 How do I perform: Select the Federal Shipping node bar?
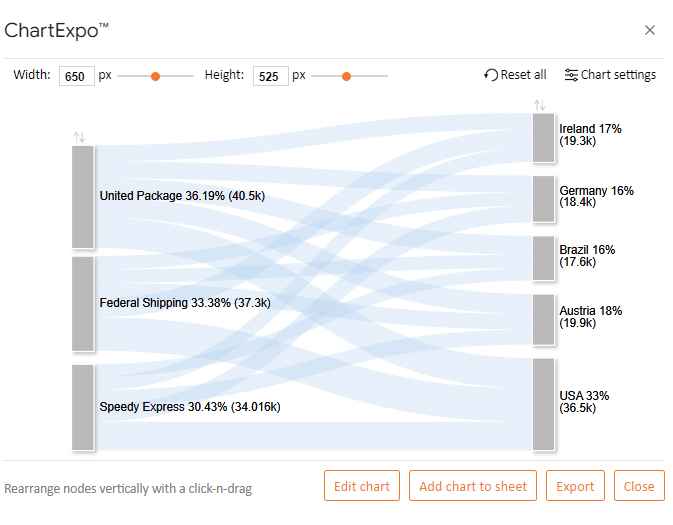point(83,304)
